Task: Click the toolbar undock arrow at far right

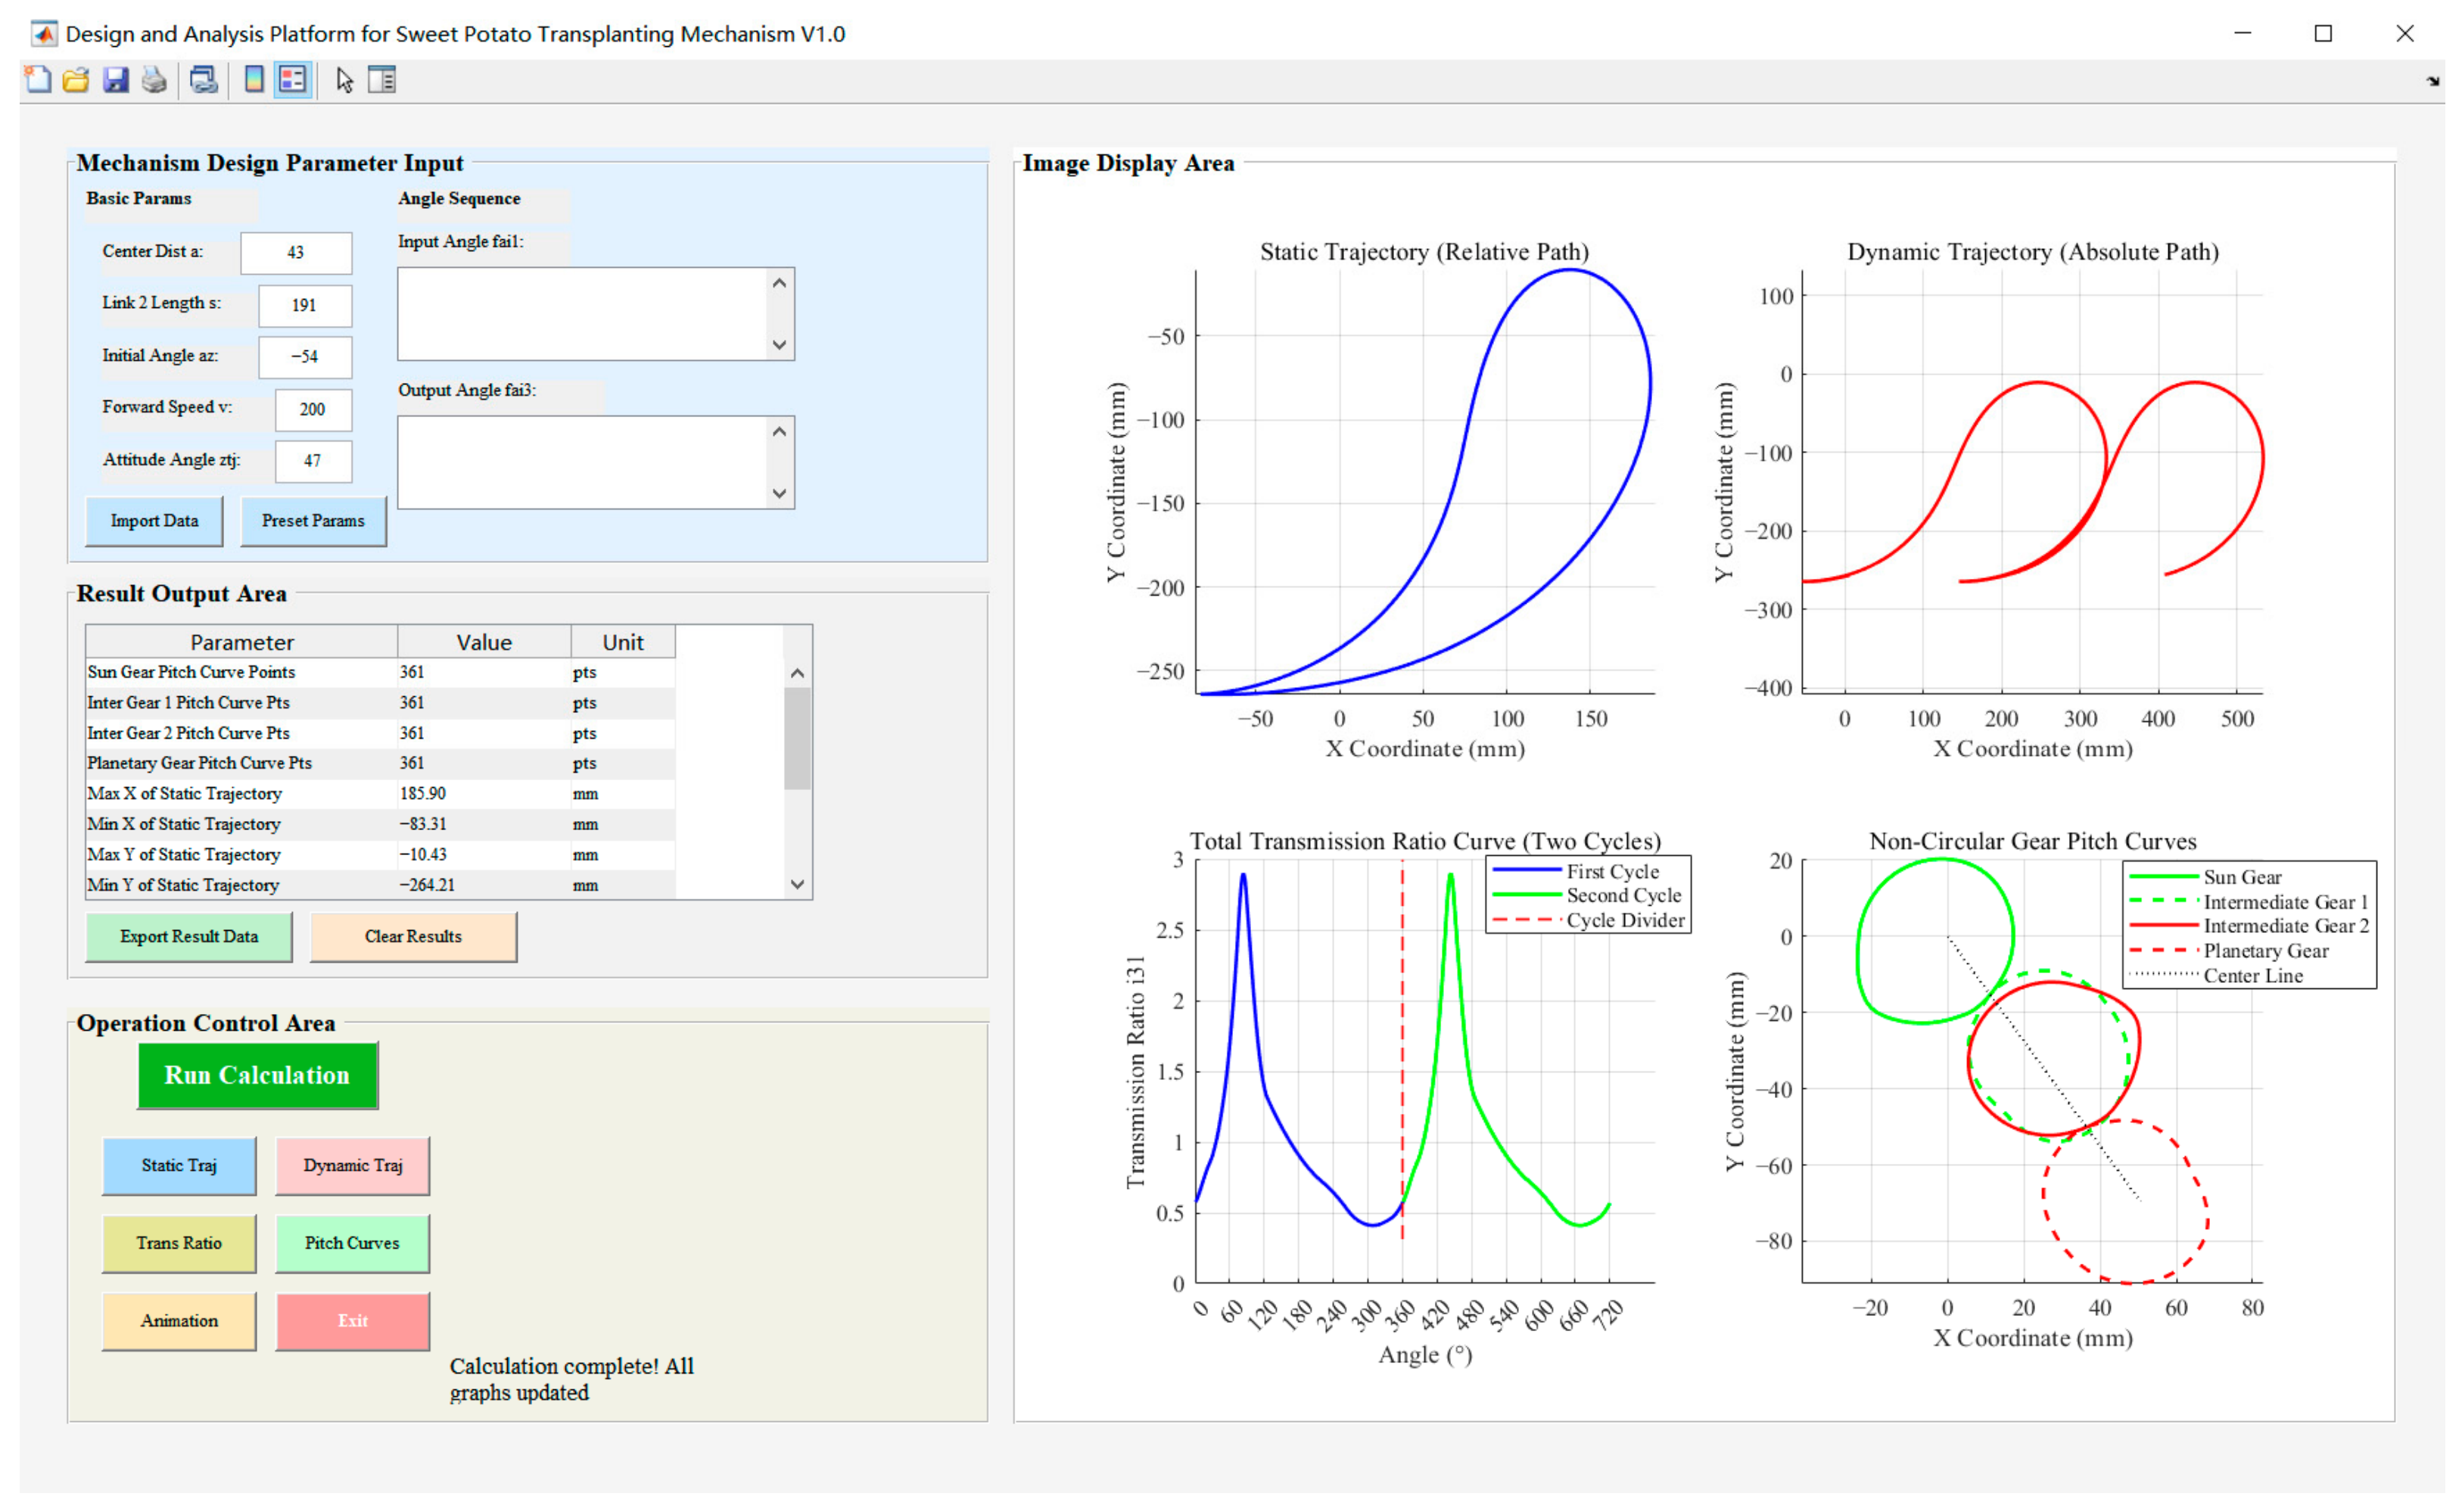Action: pos(2432,82)
